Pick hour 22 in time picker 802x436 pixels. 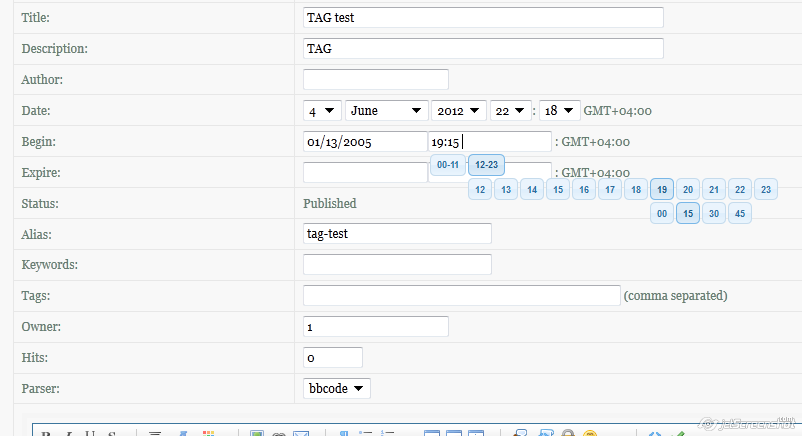[740, 189]
